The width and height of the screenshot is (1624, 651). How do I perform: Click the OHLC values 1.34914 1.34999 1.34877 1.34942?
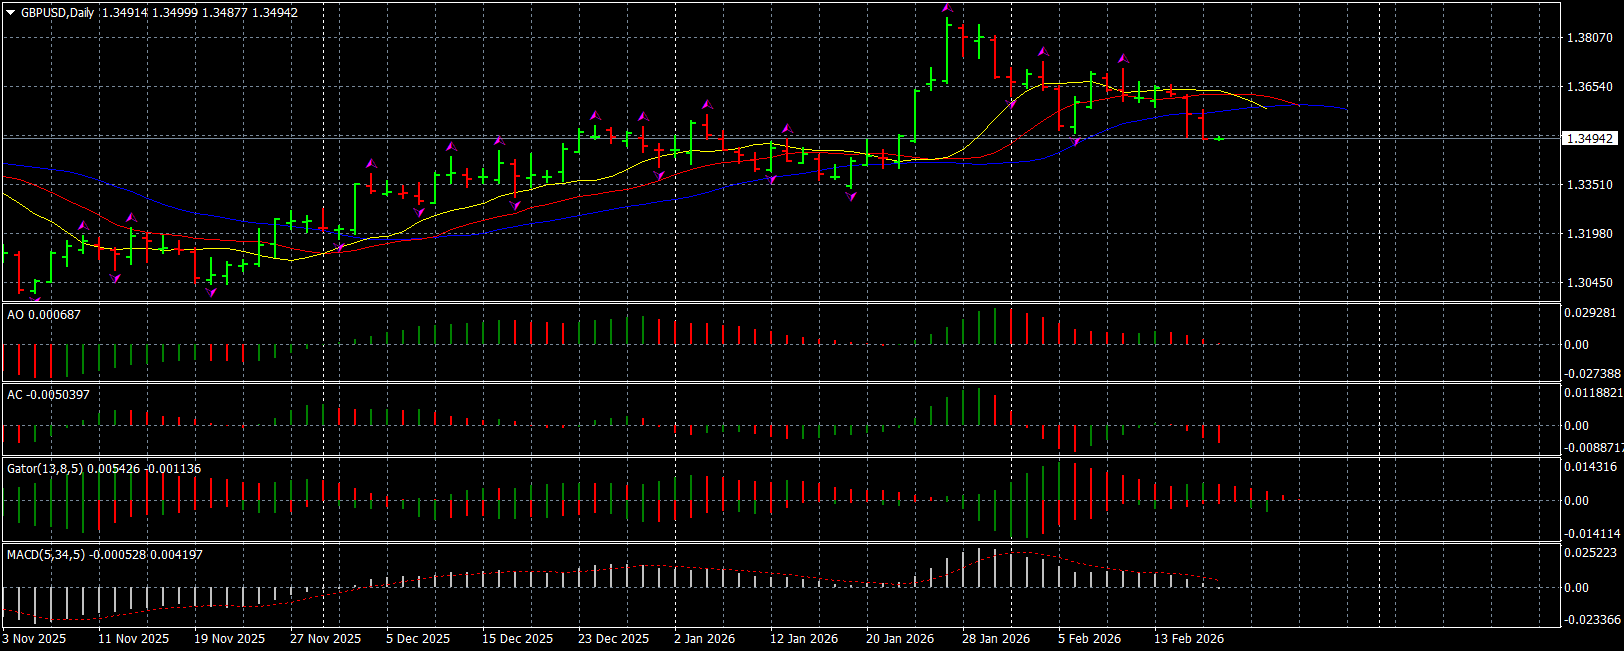click(200, 13)
